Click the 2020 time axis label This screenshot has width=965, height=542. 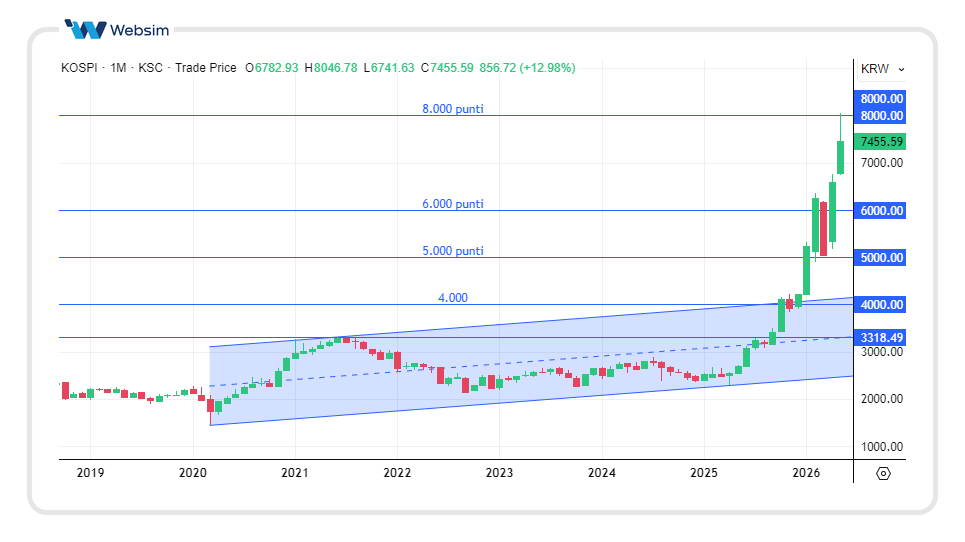193,472
